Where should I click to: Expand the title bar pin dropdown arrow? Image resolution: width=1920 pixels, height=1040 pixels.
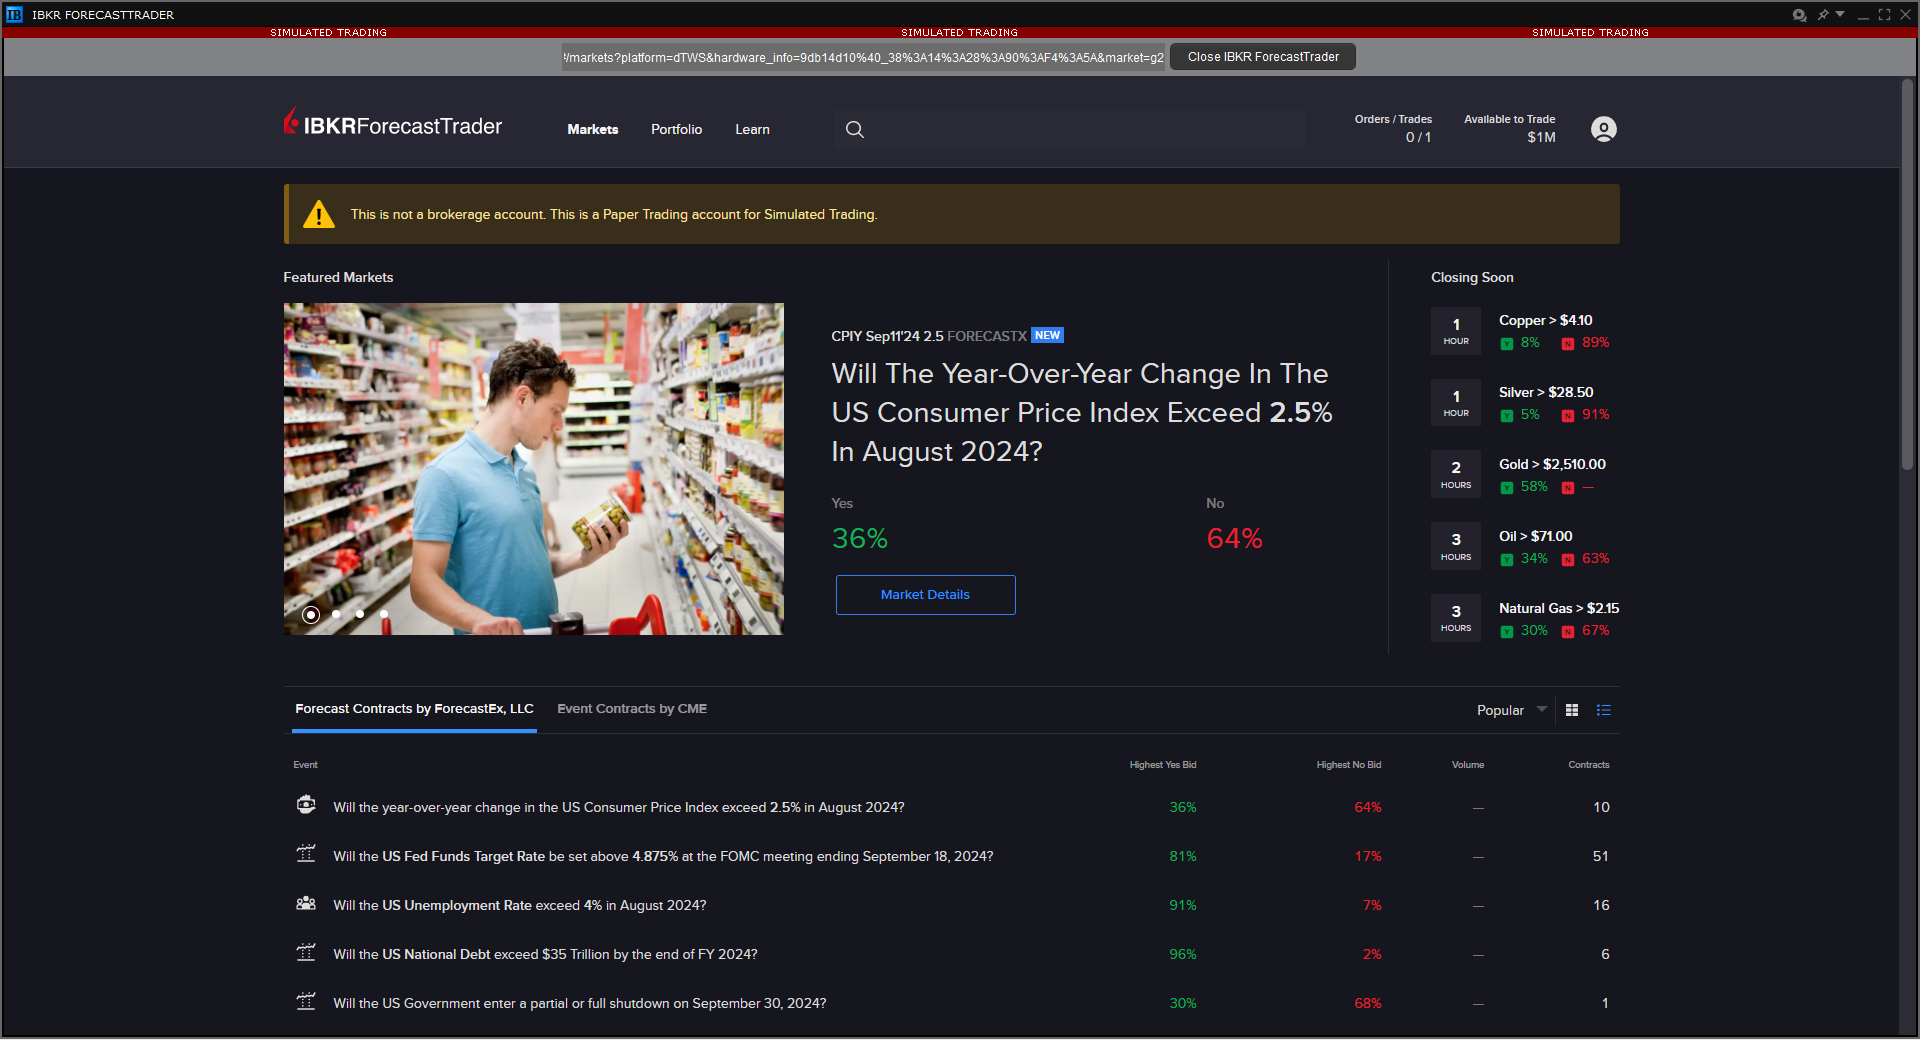pyautogui.click(x=1840, y=14)
